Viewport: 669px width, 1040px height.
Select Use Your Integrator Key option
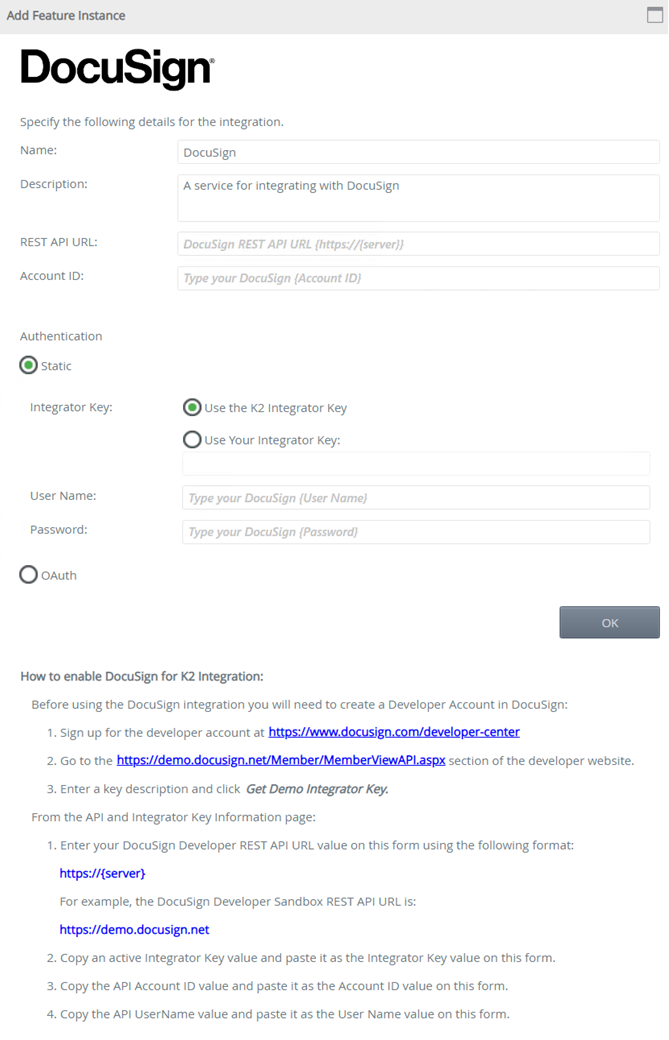pyautogui.click(x=192, y=440)
